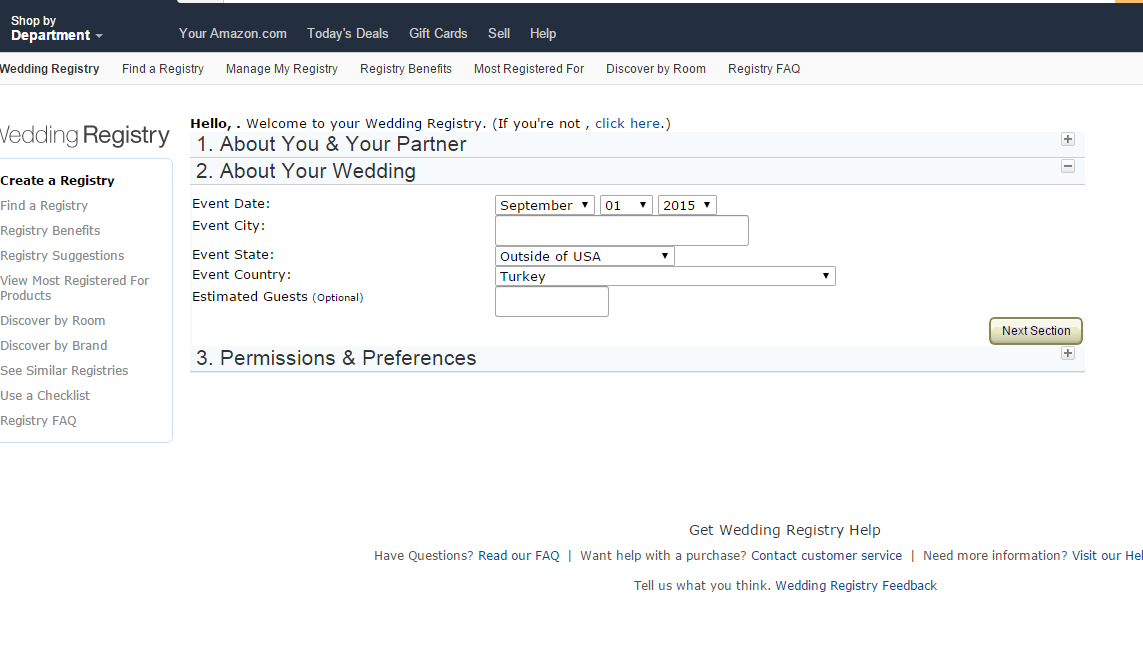Image resolution: width=1143 pixels, height=648 pixels.
Task: Open See Similar Registries
Action: coord(64,370)
